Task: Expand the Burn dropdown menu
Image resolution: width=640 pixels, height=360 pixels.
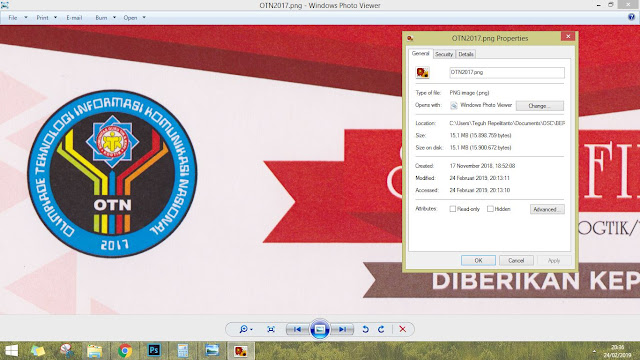Action: click(x=114, y=18)
